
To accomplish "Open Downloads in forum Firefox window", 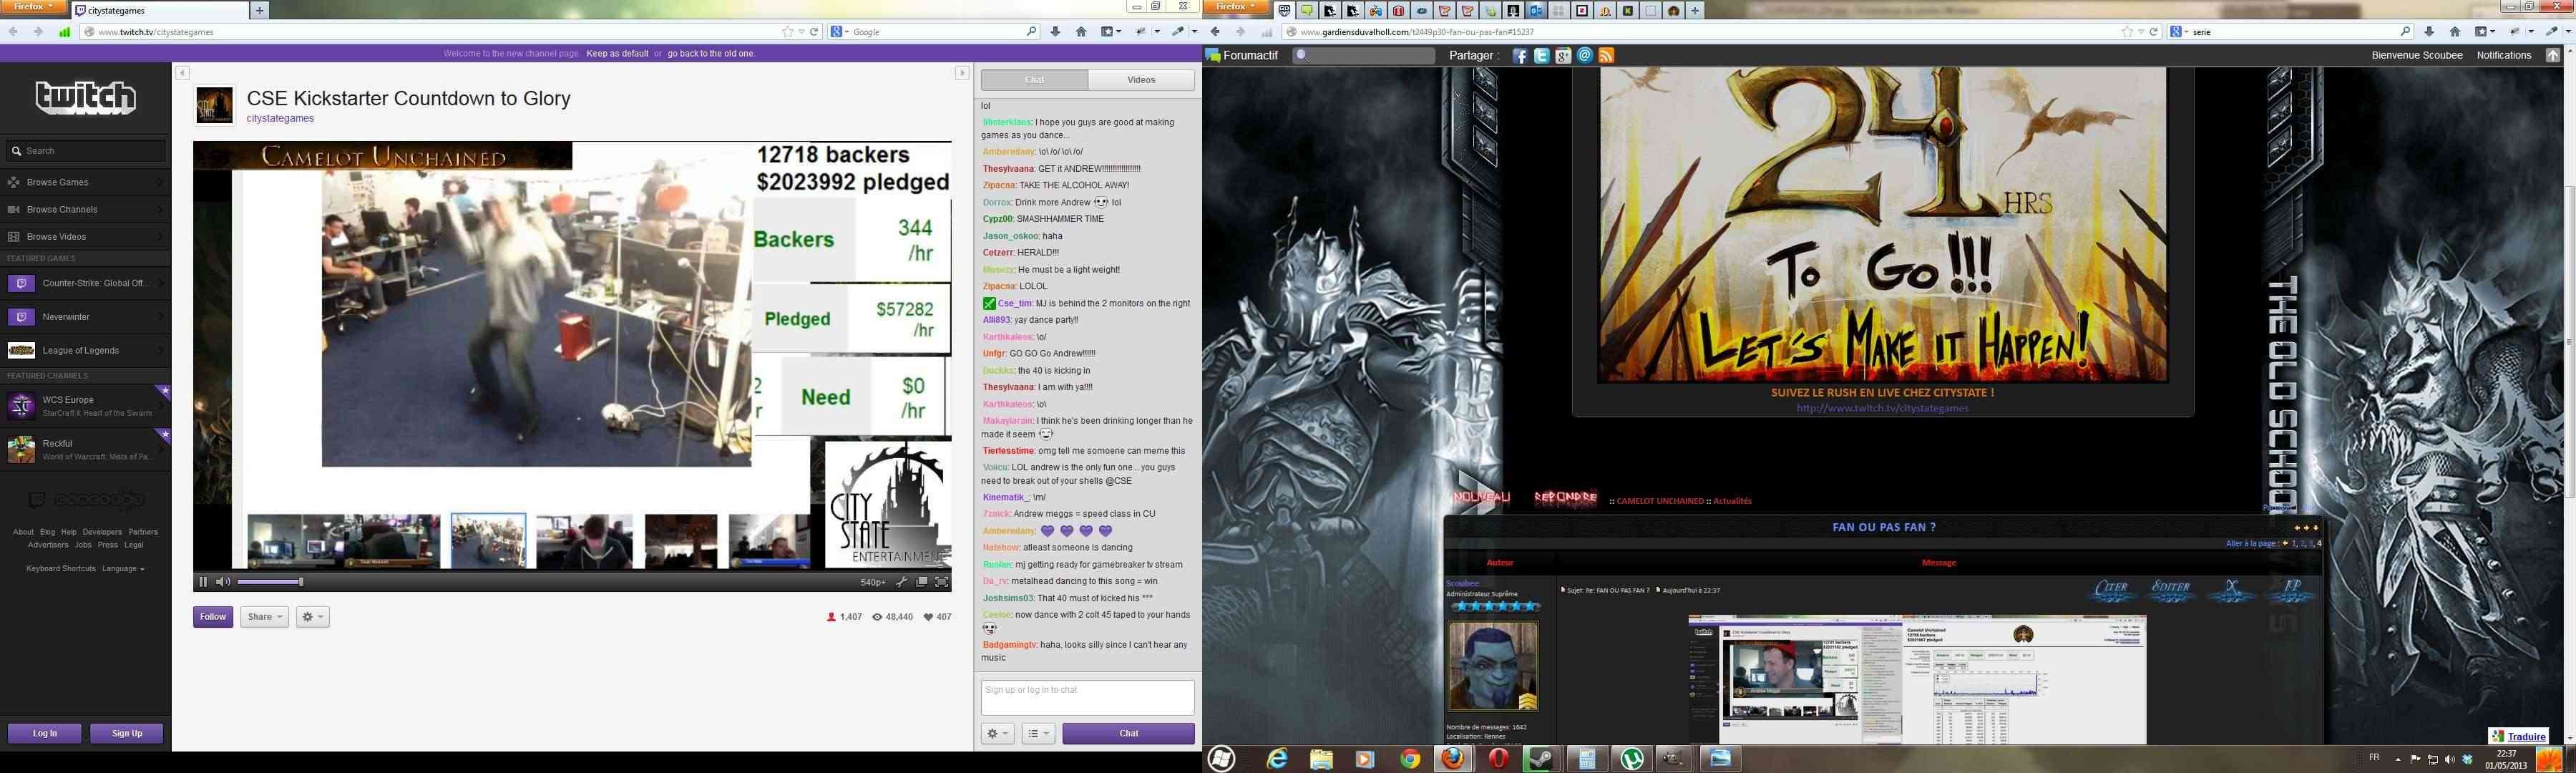I will [x=2429, y=32].
